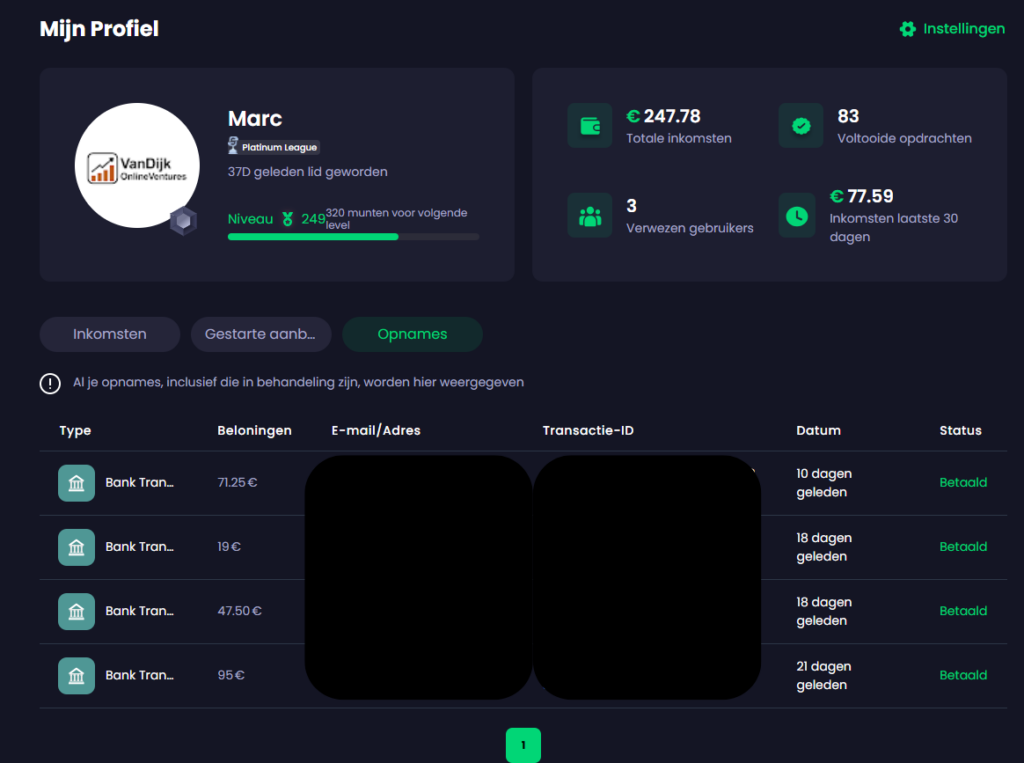Click the bank icon on the 71.25€ row
This screenshot has width=1024, height=763.
click(x=76, y=482)
